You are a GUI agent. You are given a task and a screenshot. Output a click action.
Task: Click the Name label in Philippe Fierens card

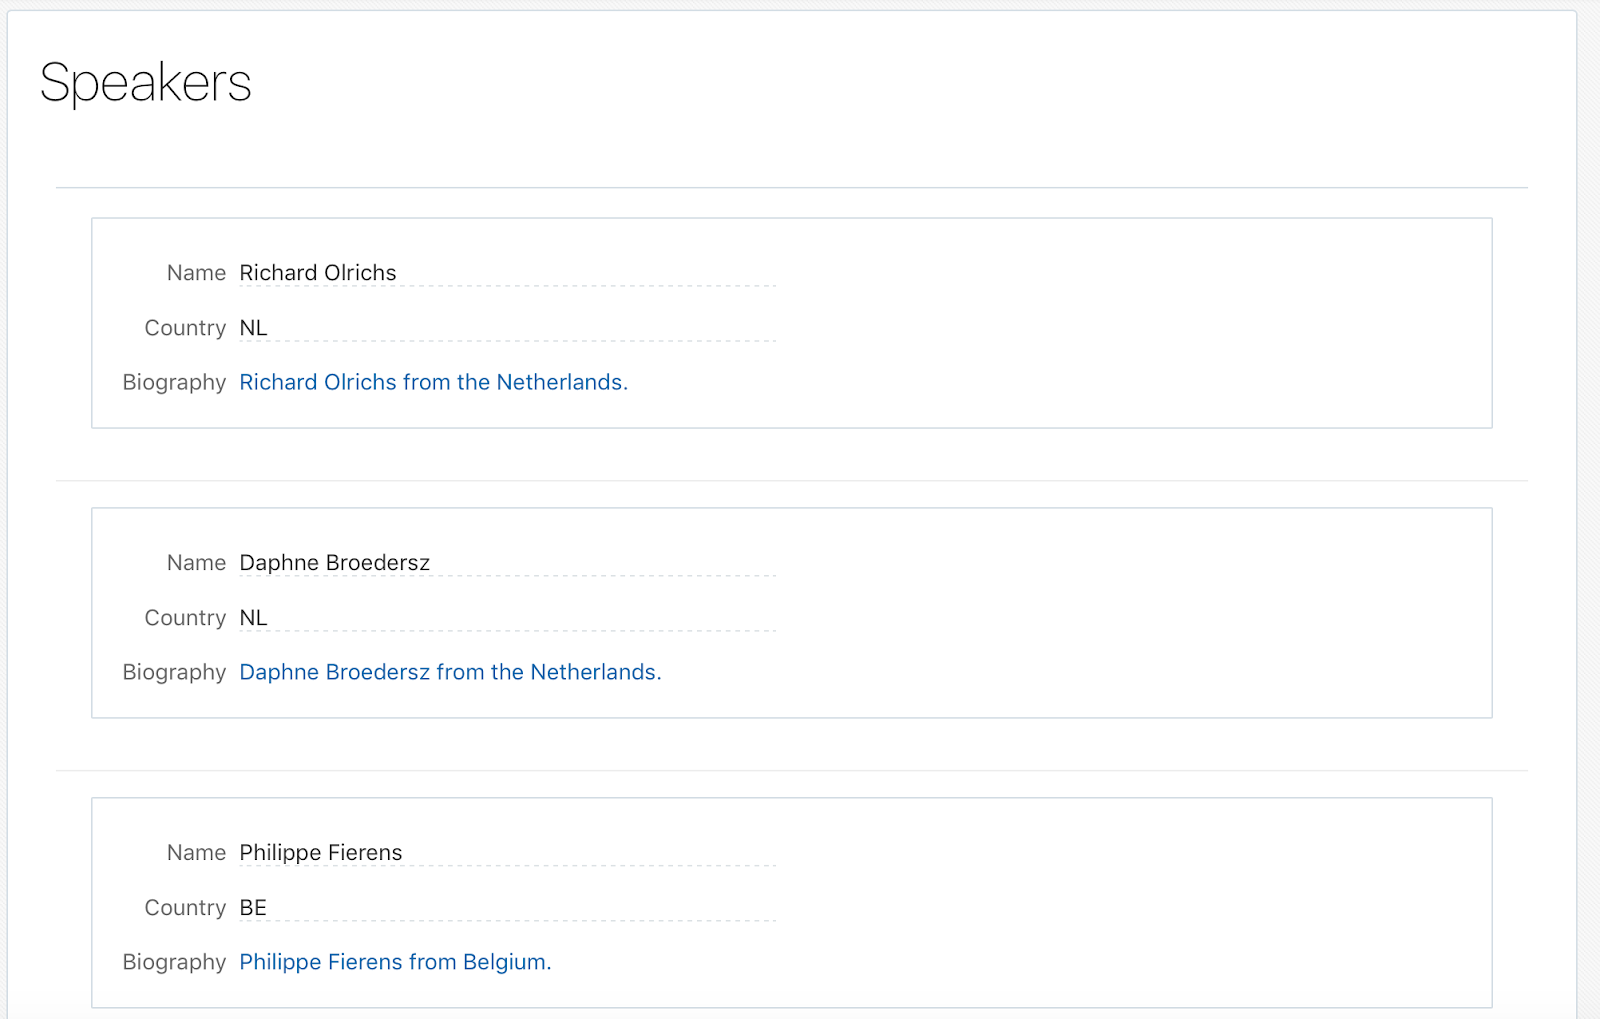click(x=196, y=853)
